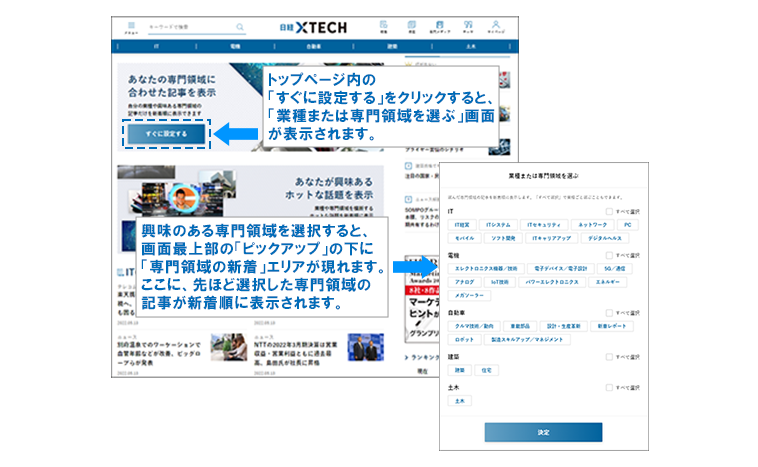The image size is (758, 467).
Task: Open the 別府温泉でのワーケーション headline
Action: [x=159, y=354]
